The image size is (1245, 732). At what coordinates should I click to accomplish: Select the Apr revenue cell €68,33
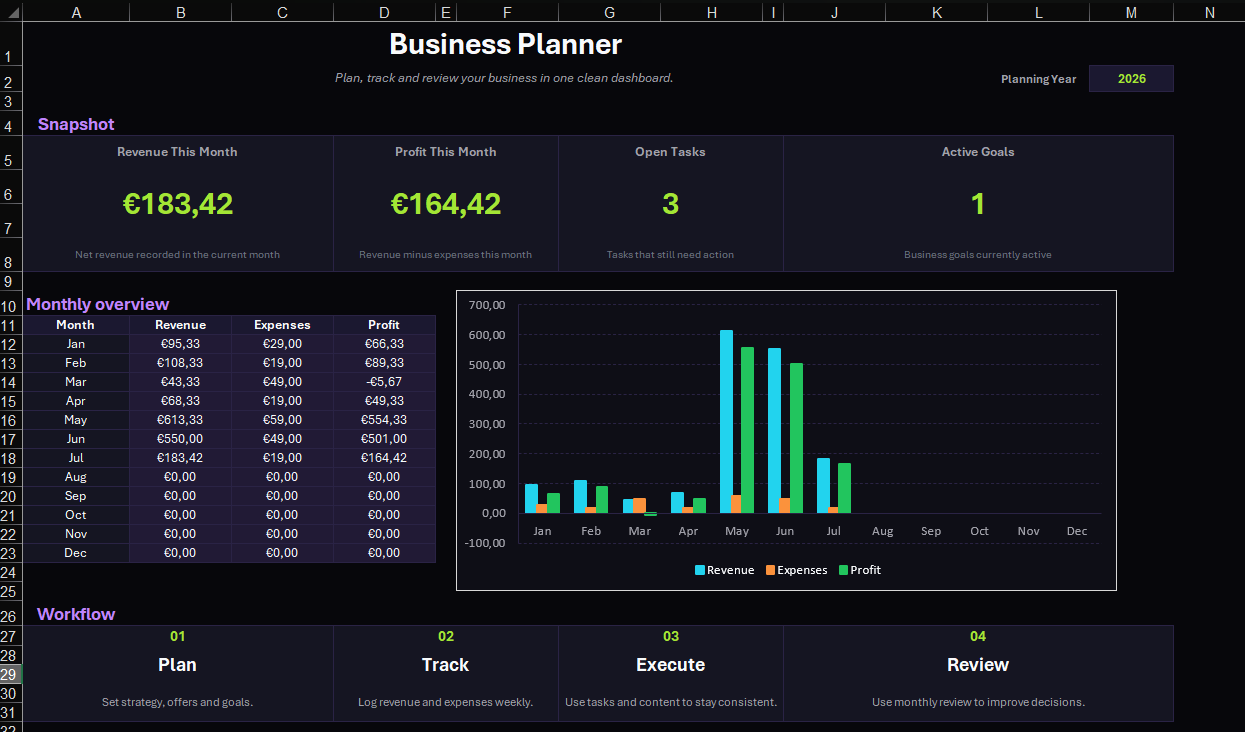(180, 401)
